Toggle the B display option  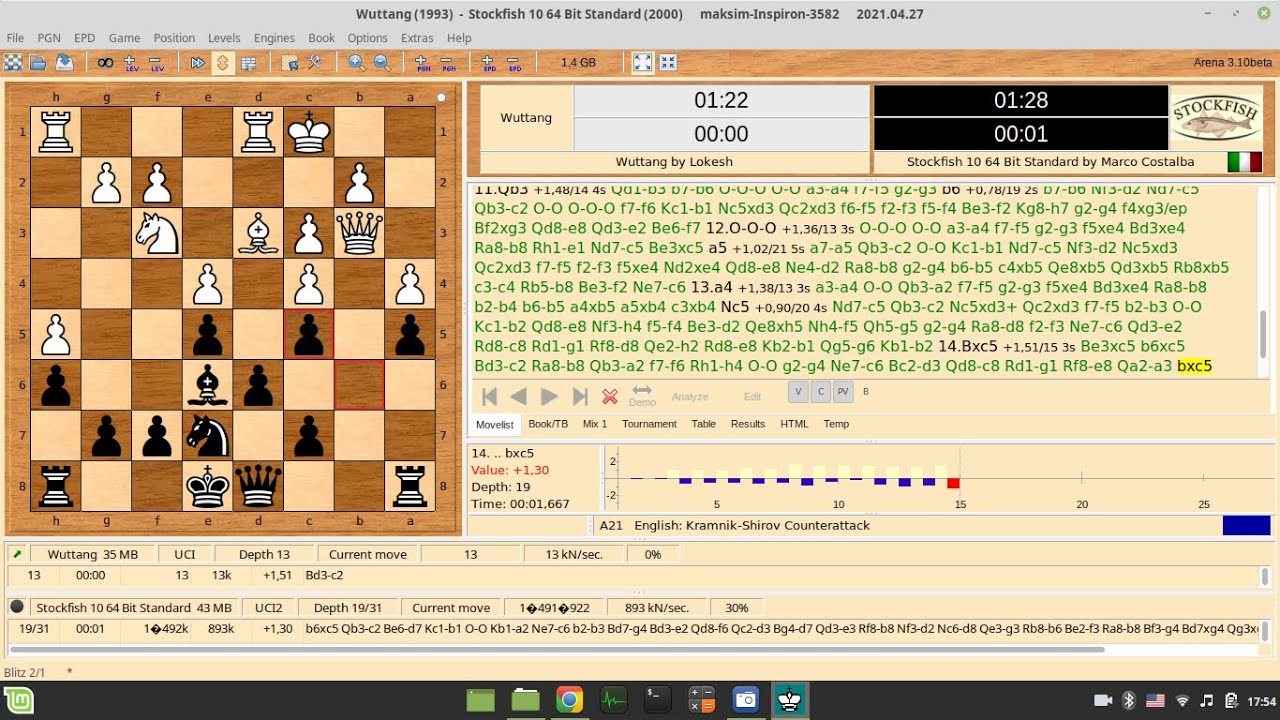[x=866, y=391]
